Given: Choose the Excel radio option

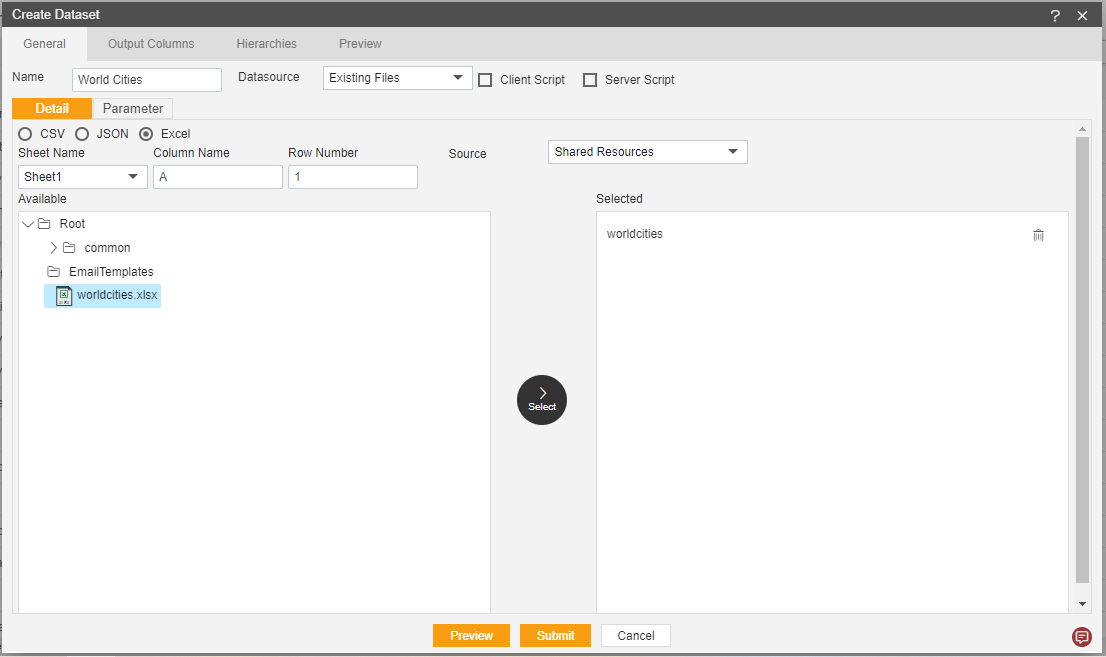Looking at the screenshot, I should 146,134.
